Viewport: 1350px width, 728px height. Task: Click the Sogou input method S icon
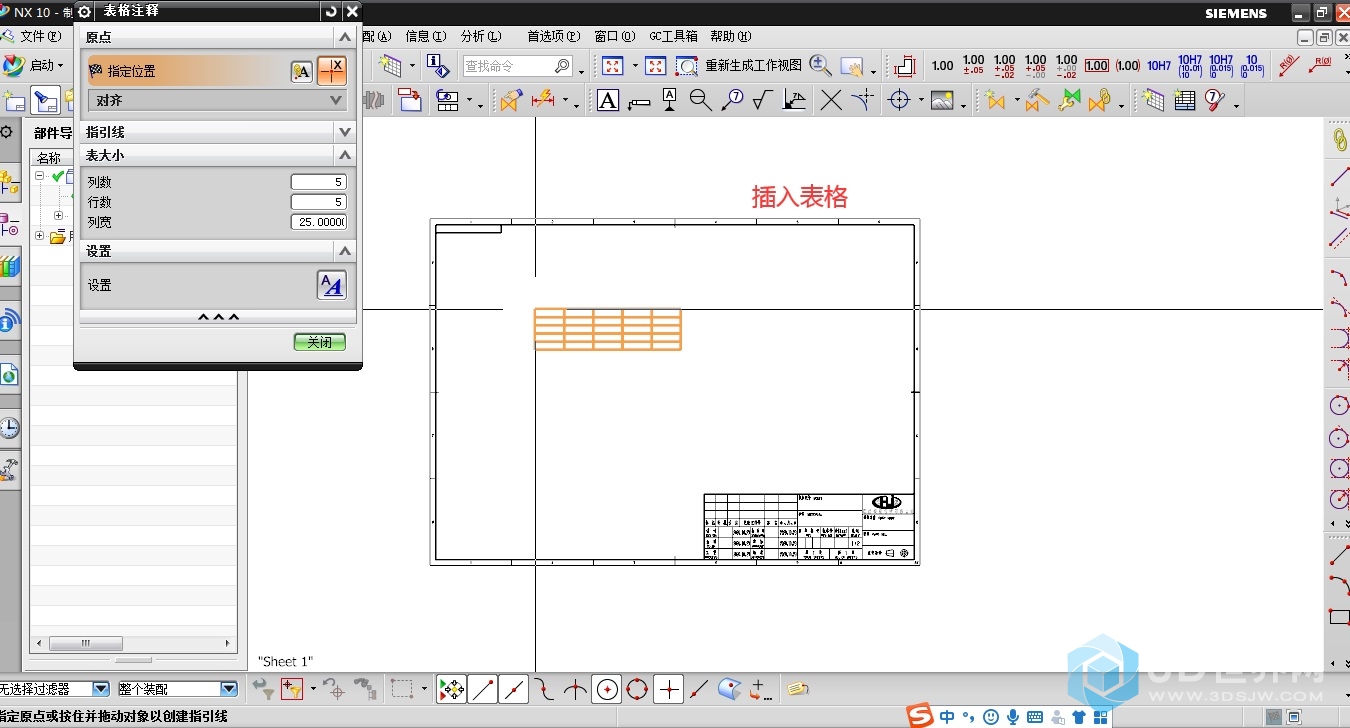pos(920,715)
